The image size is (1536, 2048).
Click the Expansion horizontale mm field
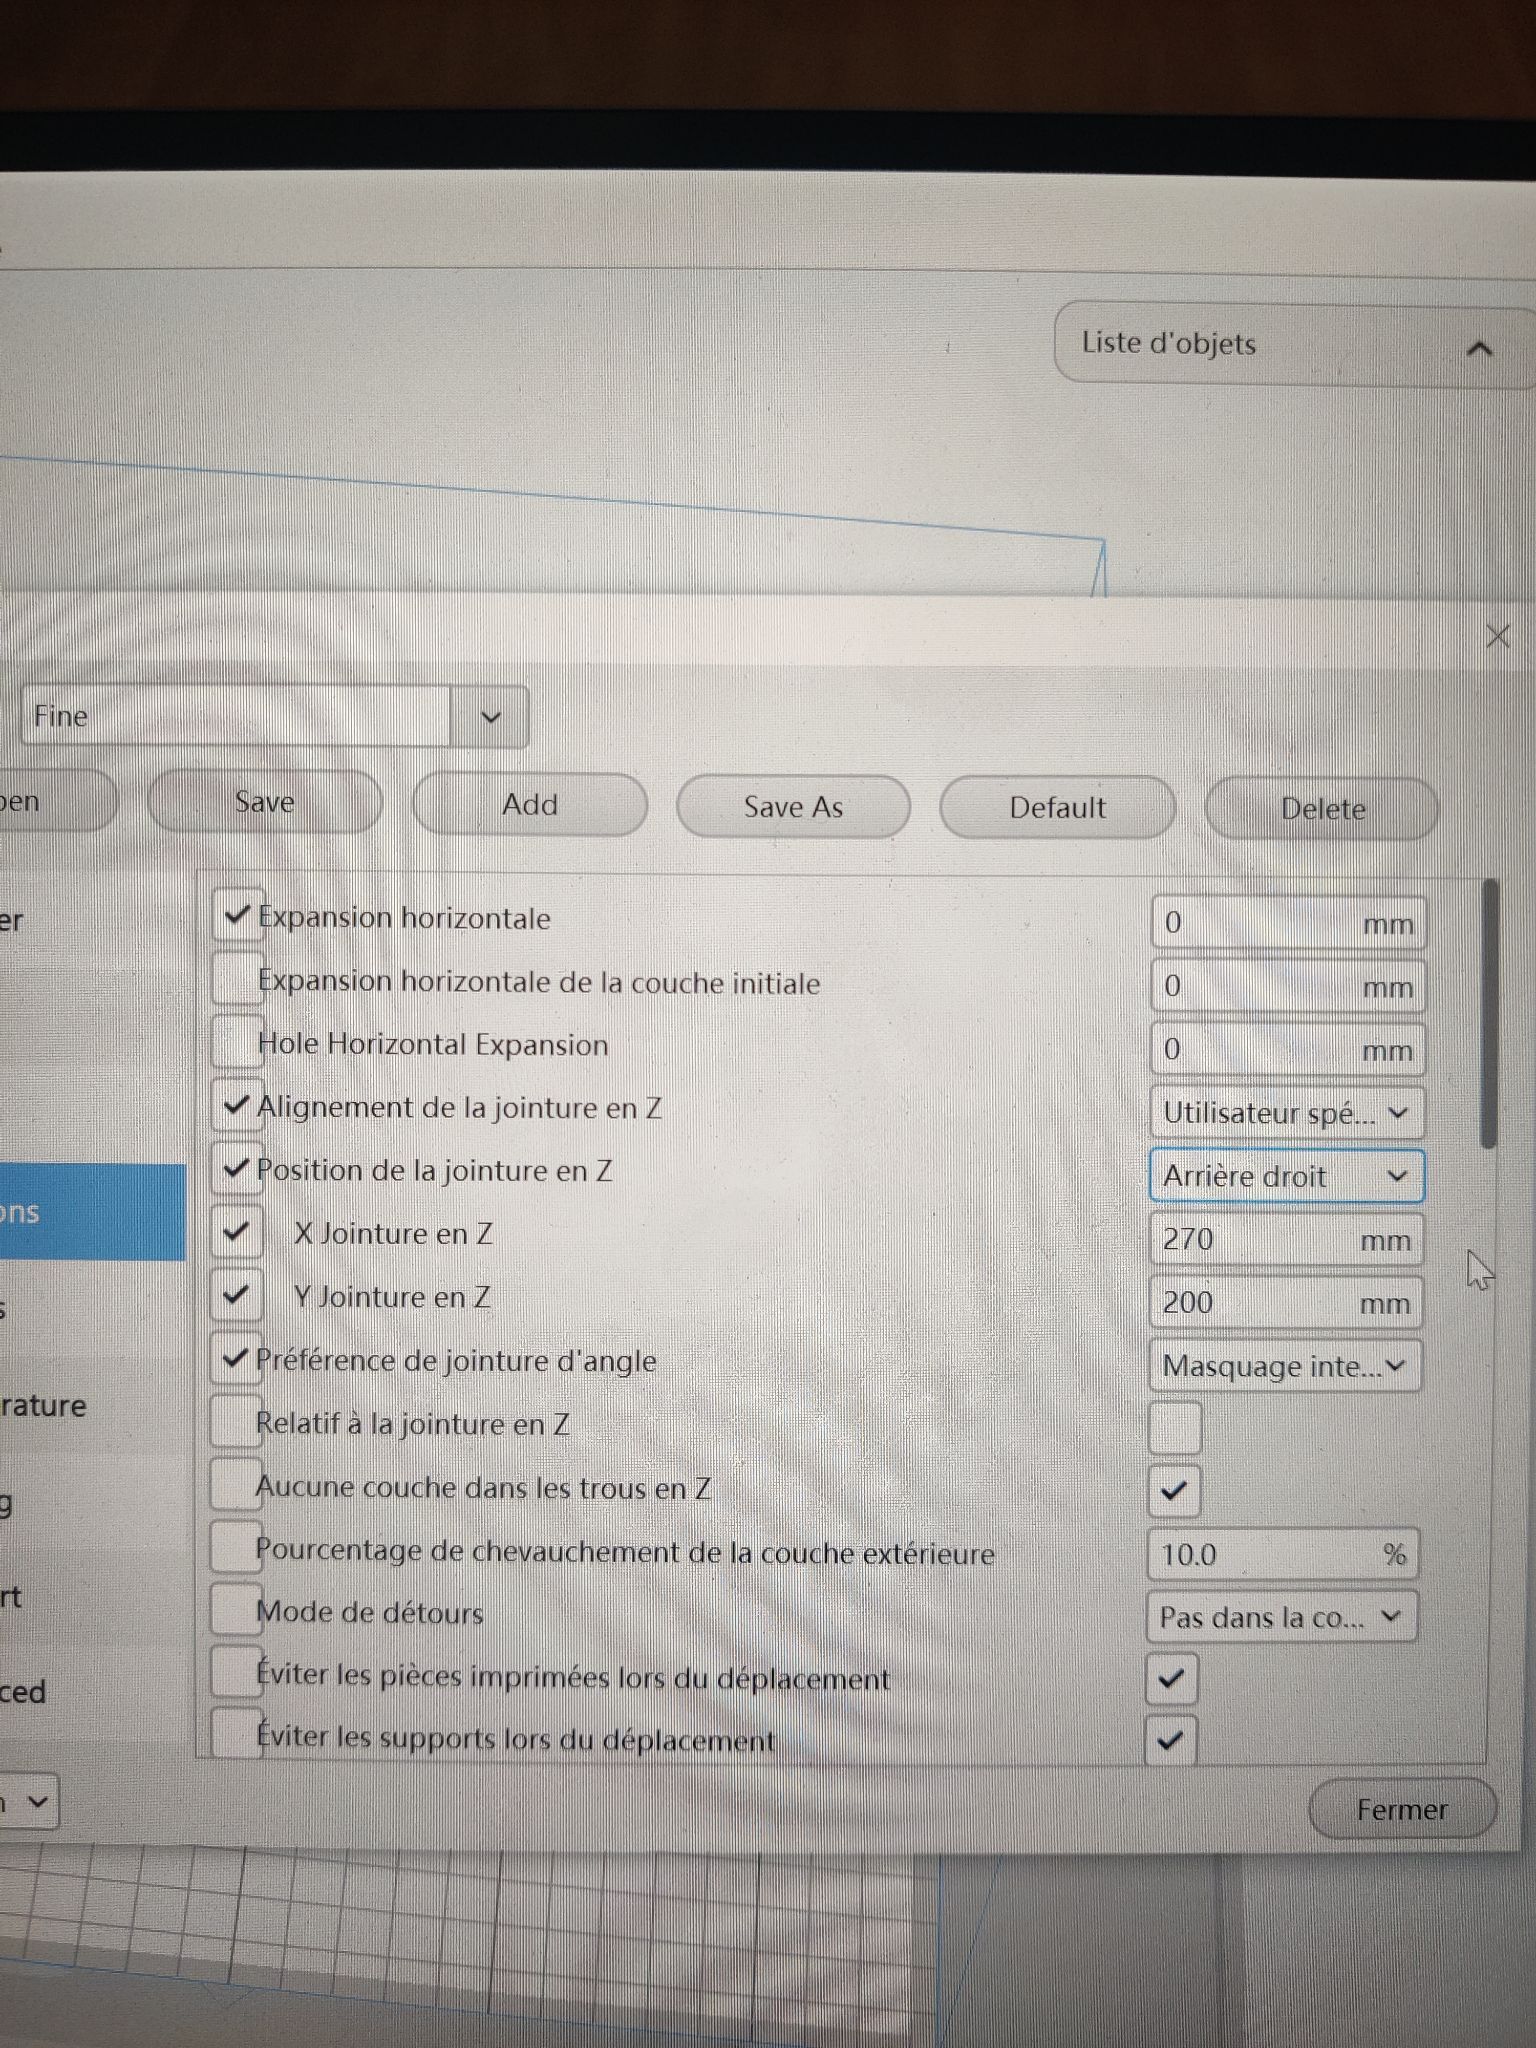[x=1288, y=923]
